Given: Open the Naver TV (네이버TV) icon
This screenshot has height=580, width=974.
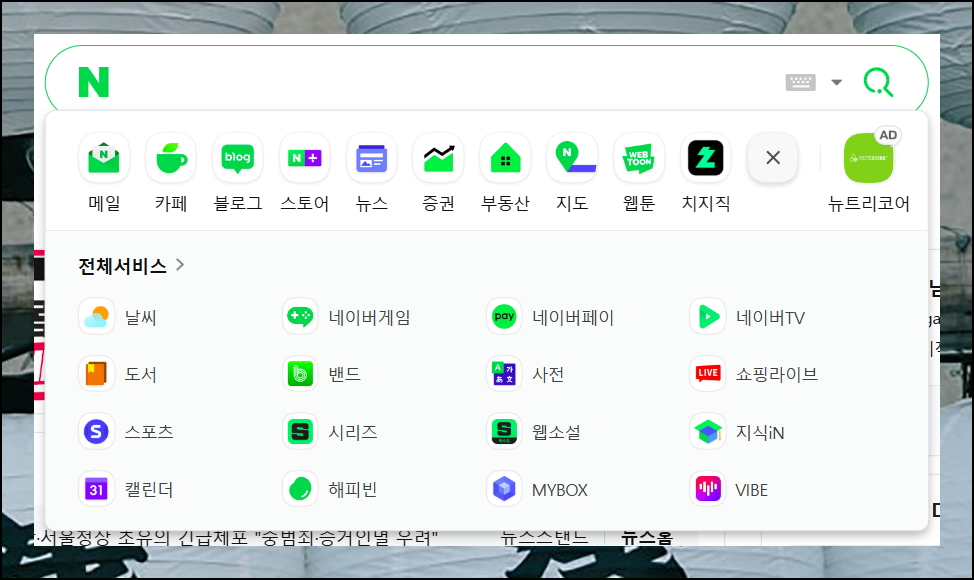Looking at the screenshot, I should click(x=708, y=317).
